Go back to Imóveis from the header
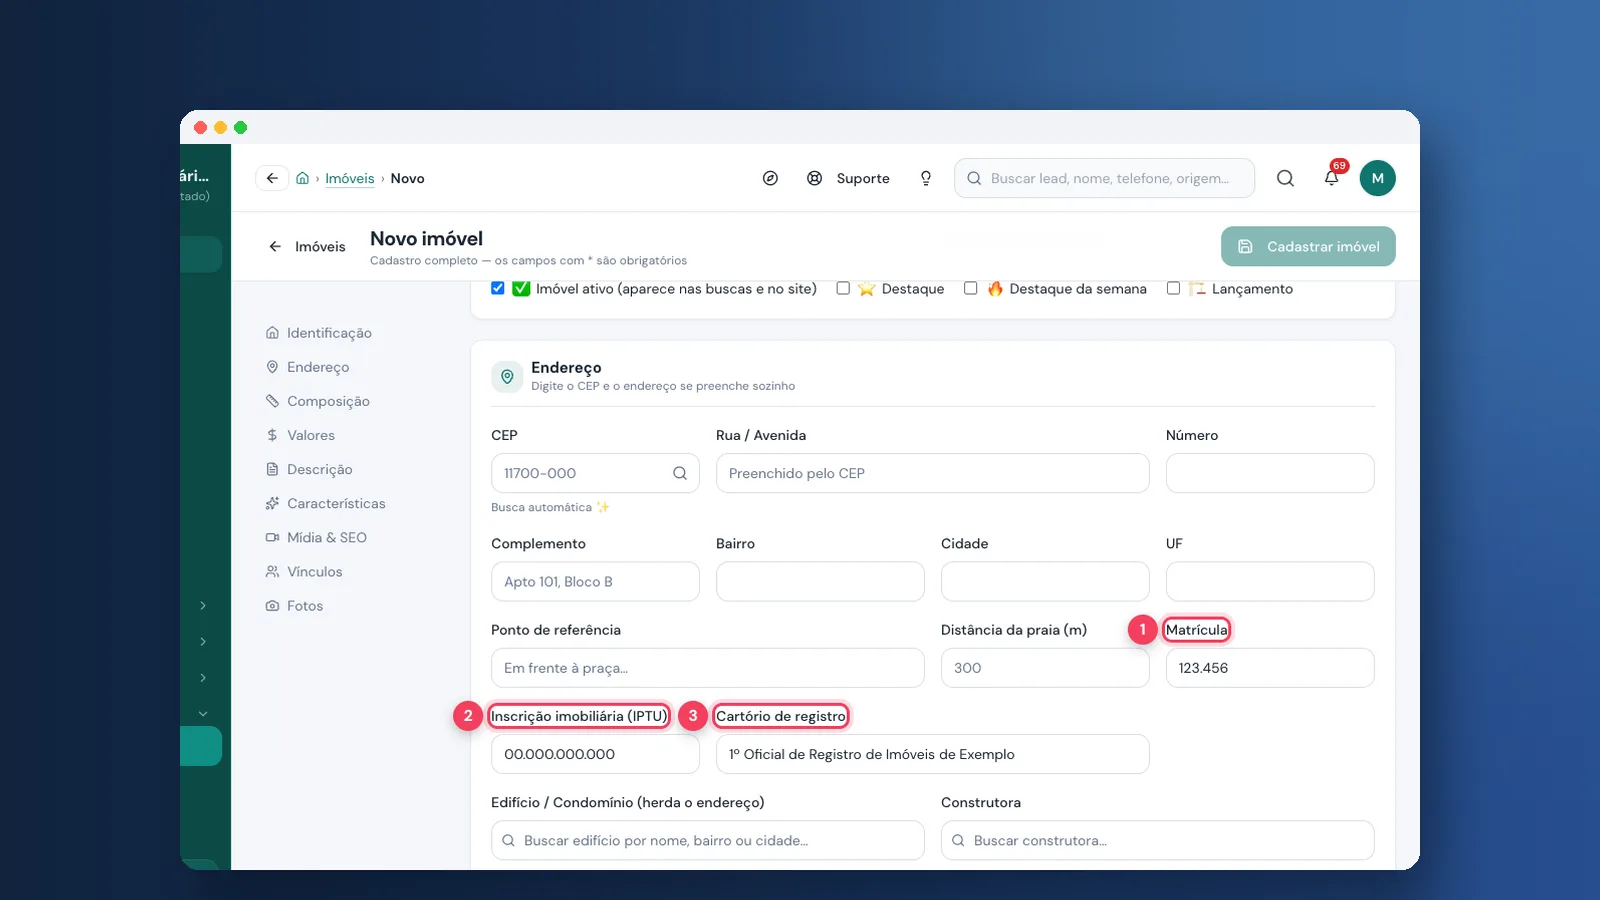The image size is (1600, 900). (307, 246)
